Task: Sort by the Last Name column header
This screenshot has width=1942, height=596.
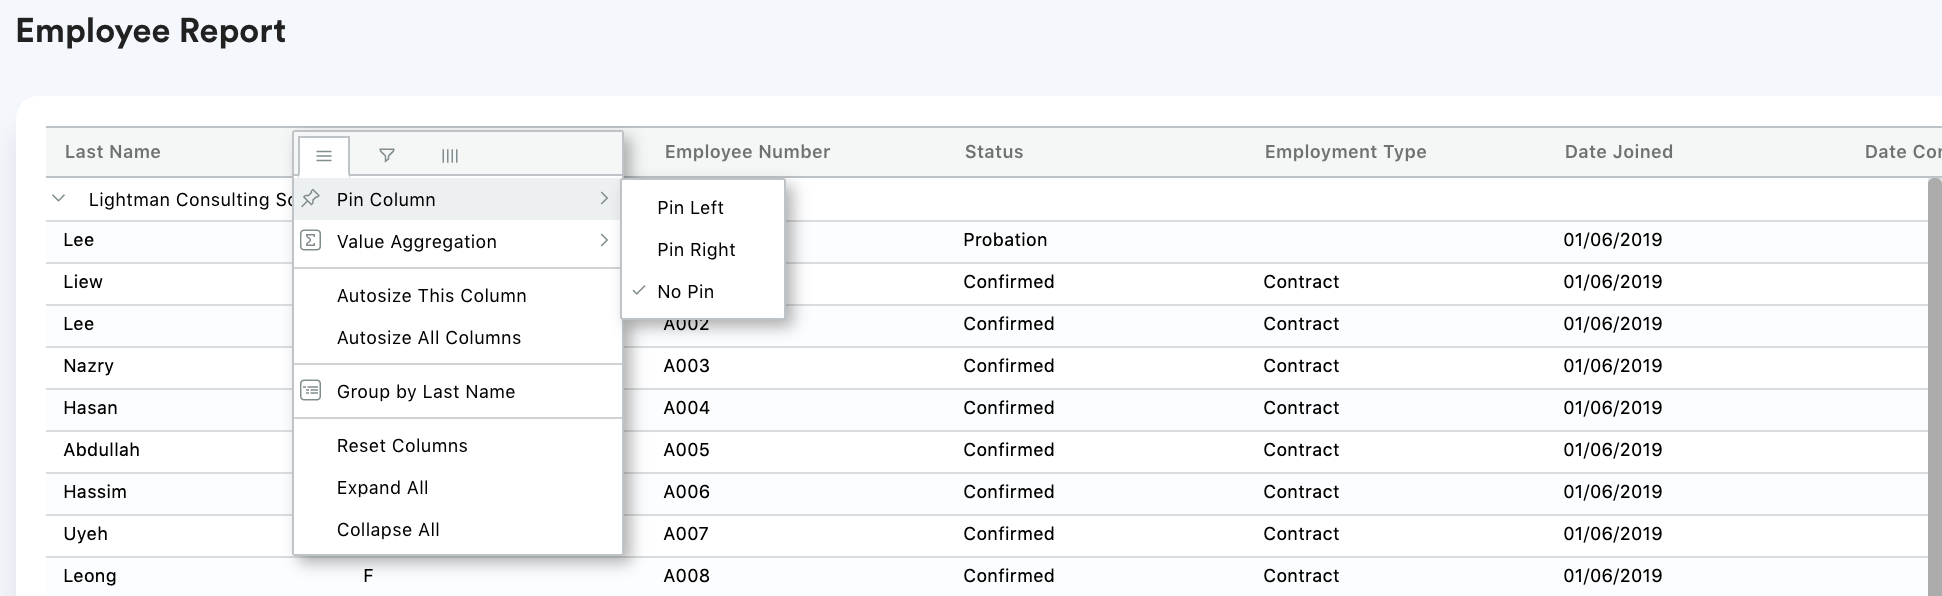Action: [x=113, y=152]
